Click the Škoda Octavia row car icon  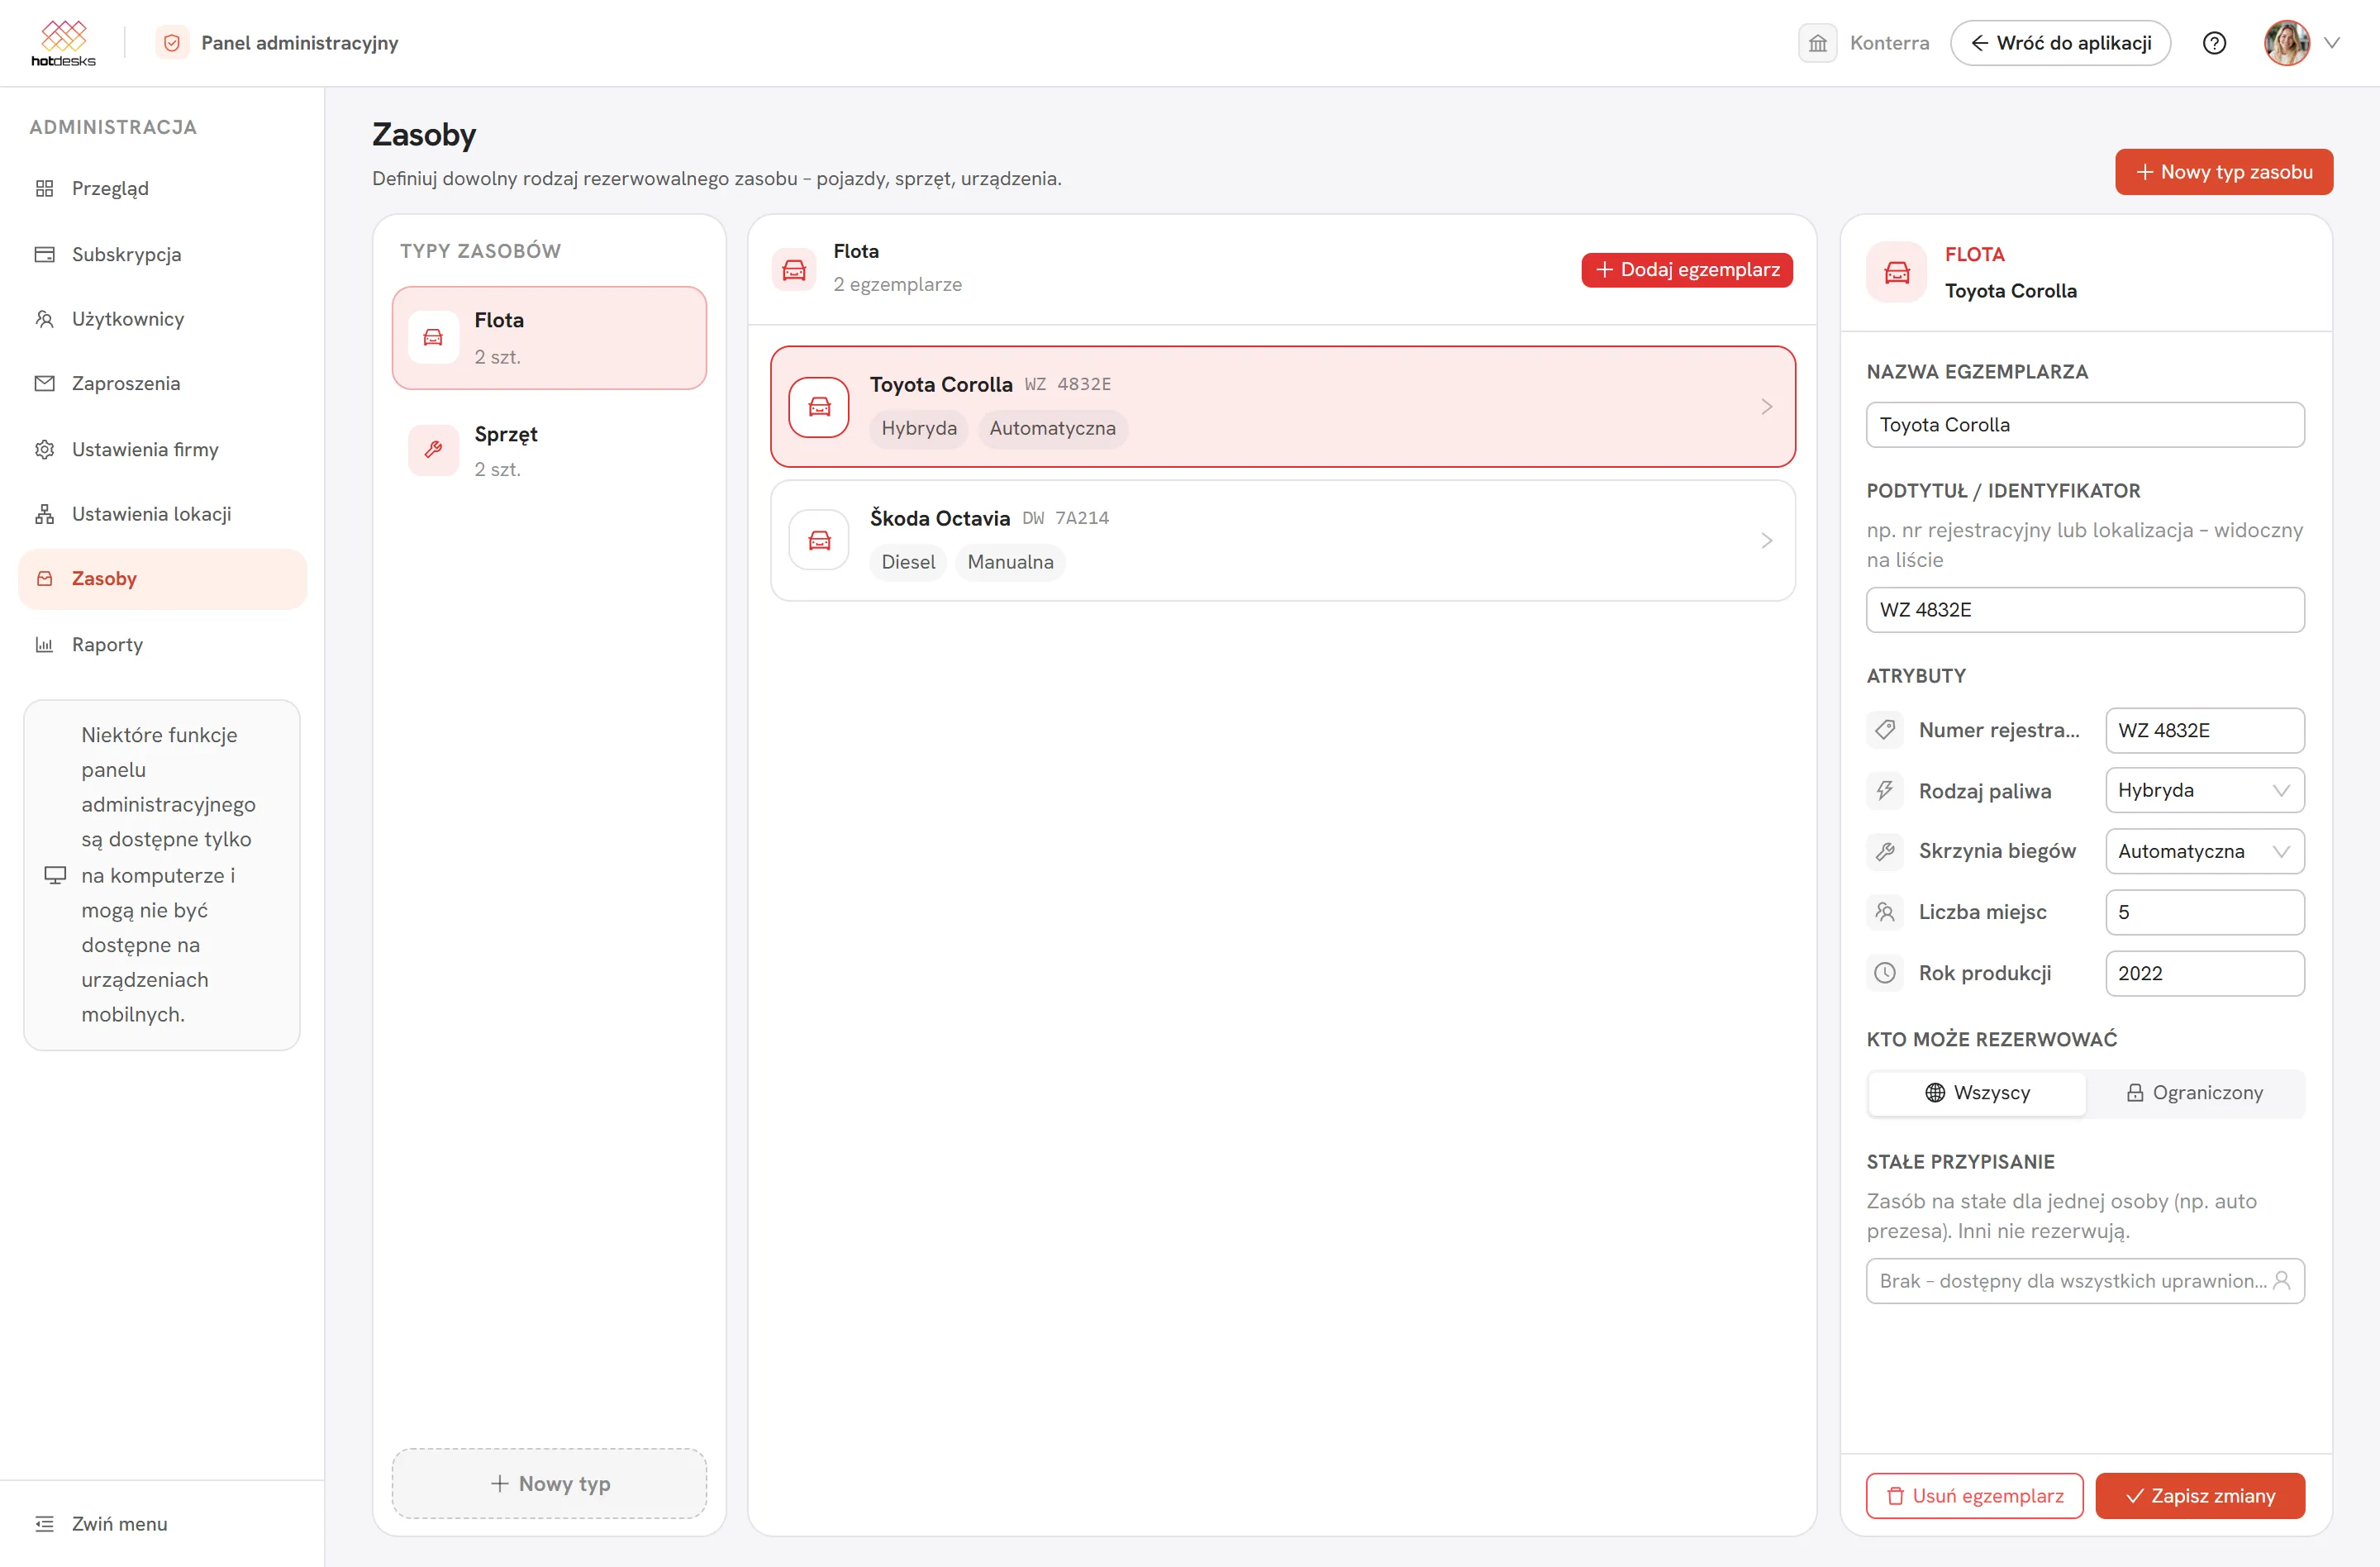(819, 541)
